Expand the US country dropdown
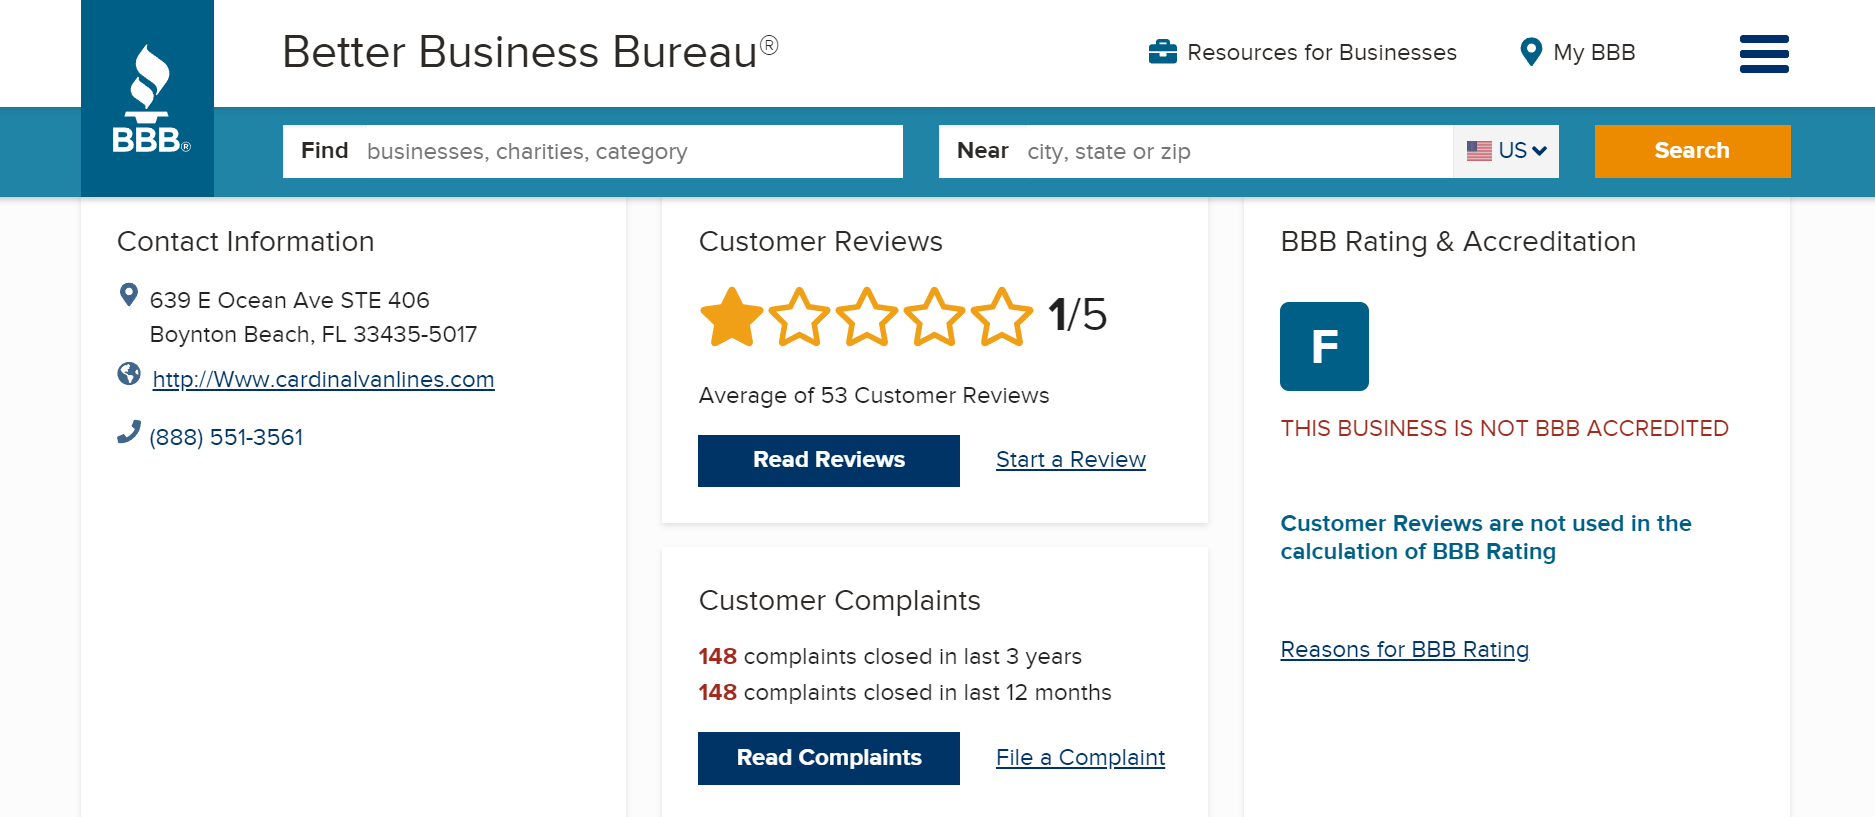1875x817 pixels. pyautogui.click(x=1506, y=151)
